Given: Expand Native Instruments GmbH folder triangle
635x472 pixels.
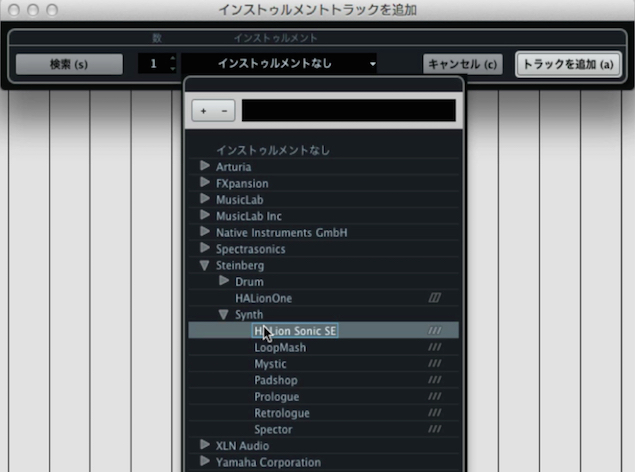Looking at the screenshot, I should (x=205, y=232).
